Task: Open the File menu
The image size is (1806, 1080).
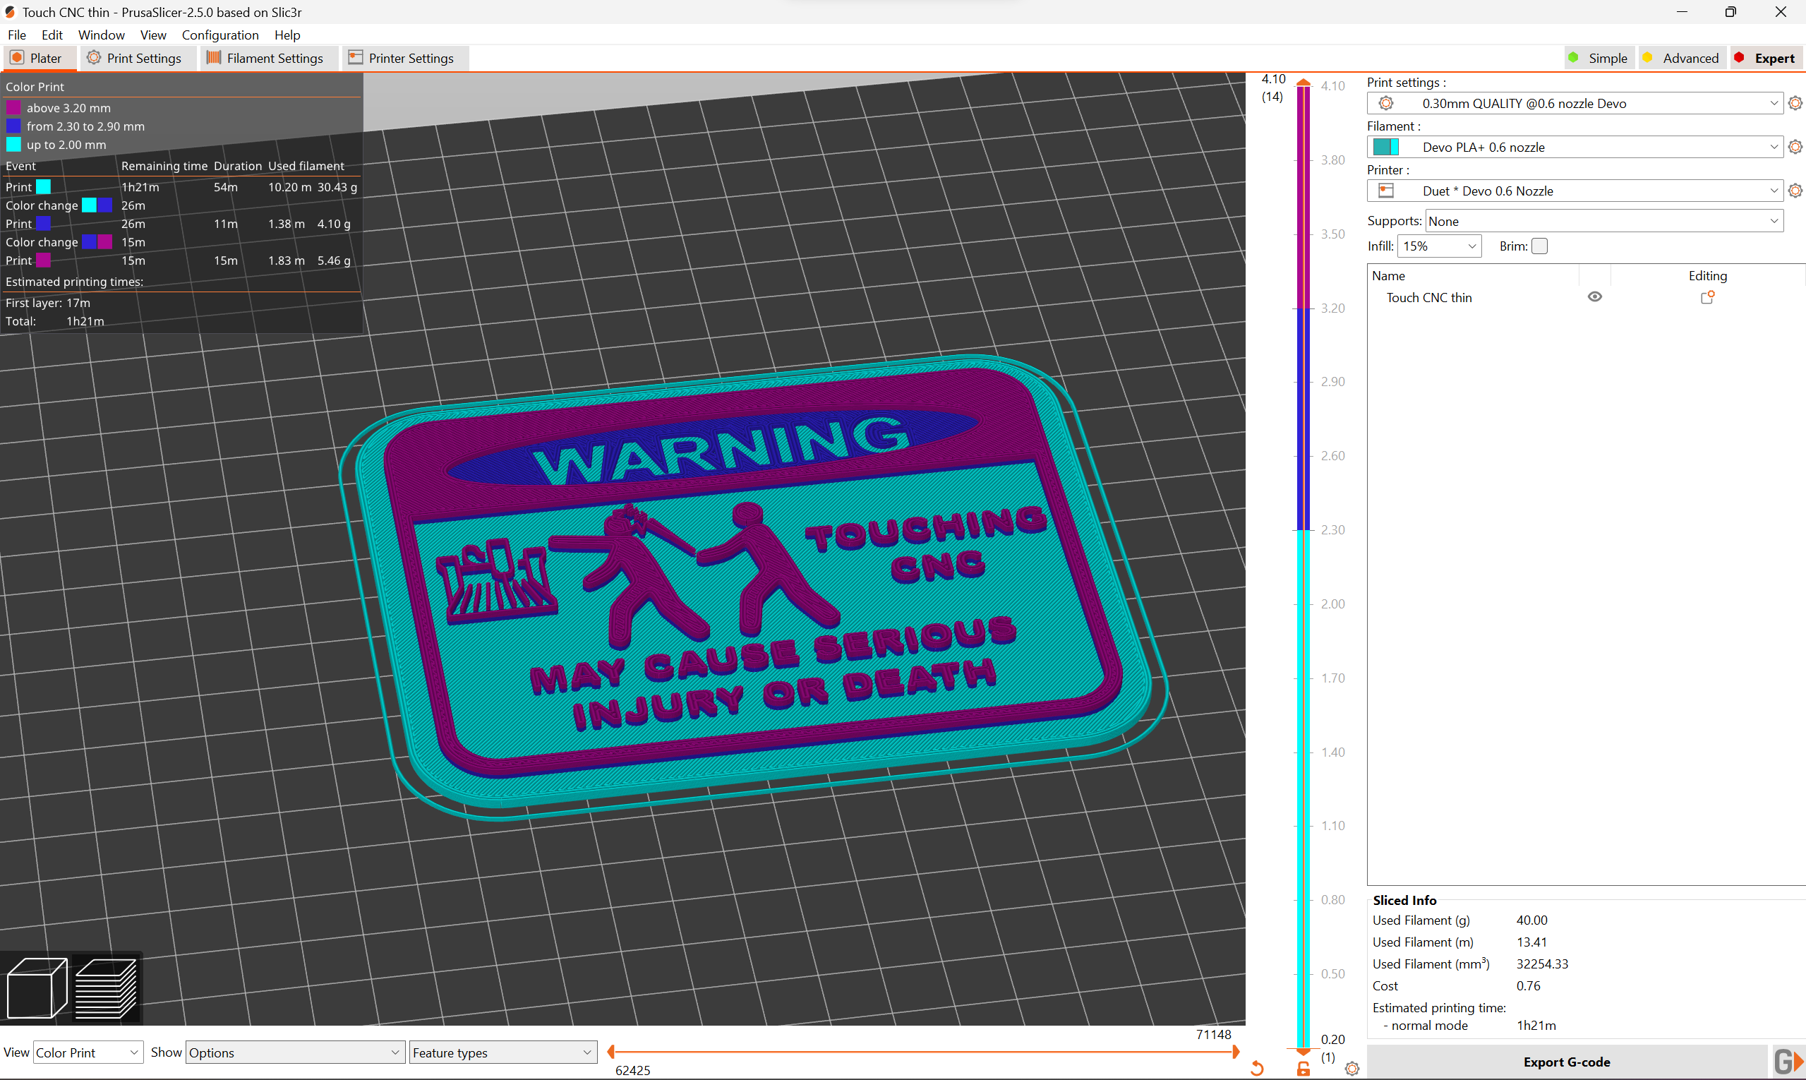Action: pos(17,35)
